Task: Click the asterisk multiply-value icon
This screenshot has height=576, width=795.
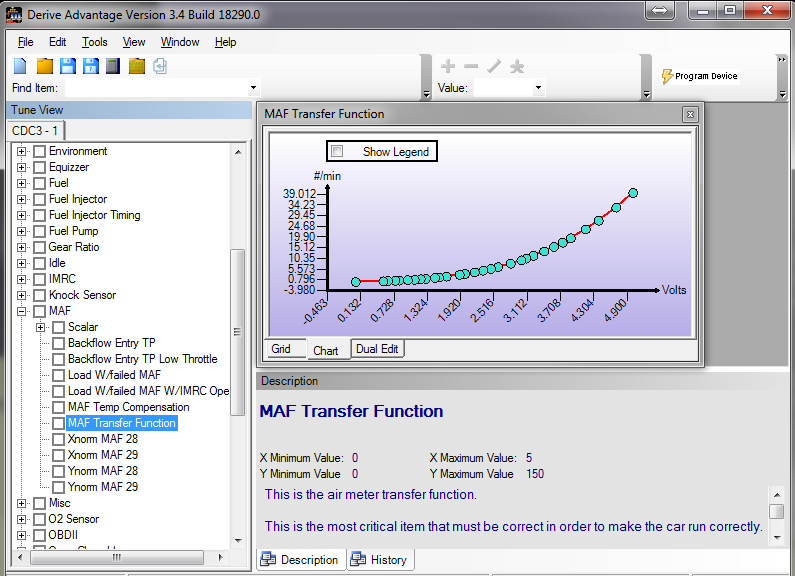Action: 517,66
